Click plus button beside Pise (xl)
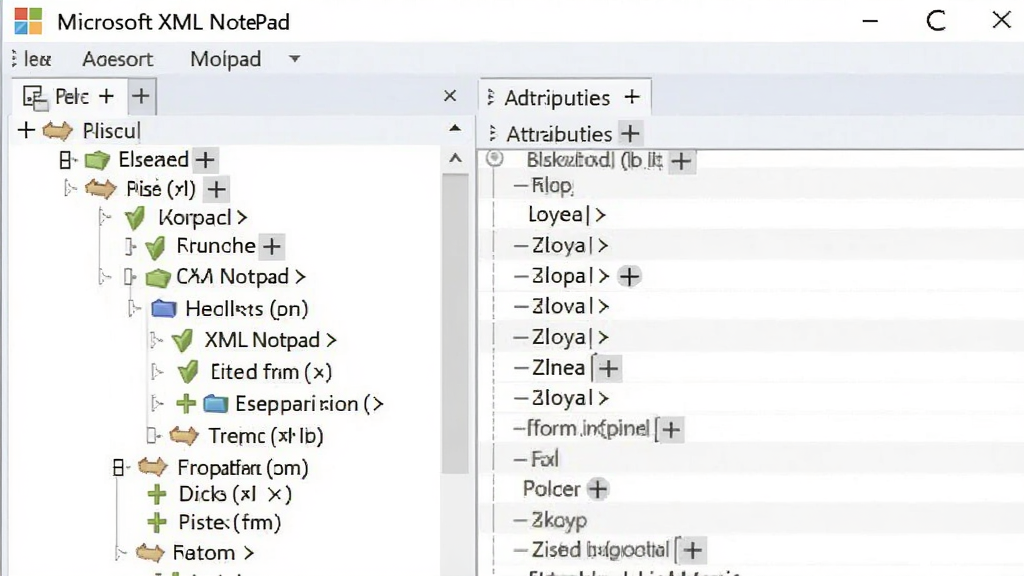The height and width of the screenshot is (576, 1024). (x=216, y=189)
